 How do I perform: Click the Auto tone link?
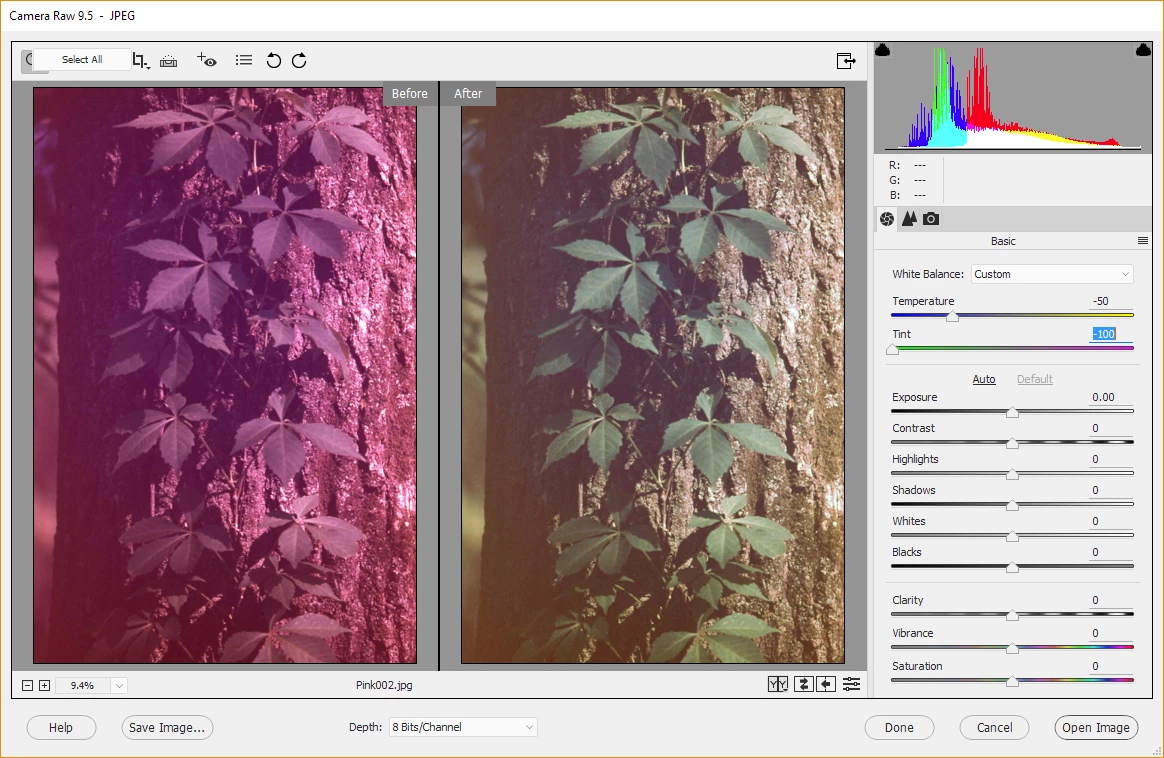[x=984, y=379]
